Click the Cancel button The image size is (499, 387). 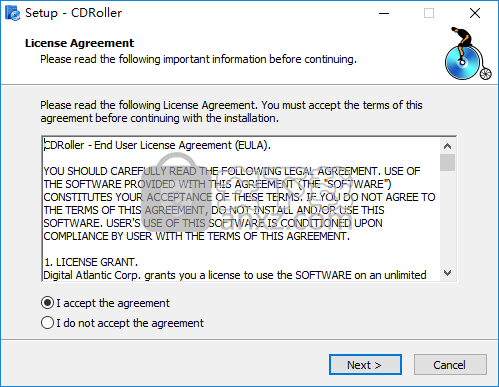click(x=450, y=365)
